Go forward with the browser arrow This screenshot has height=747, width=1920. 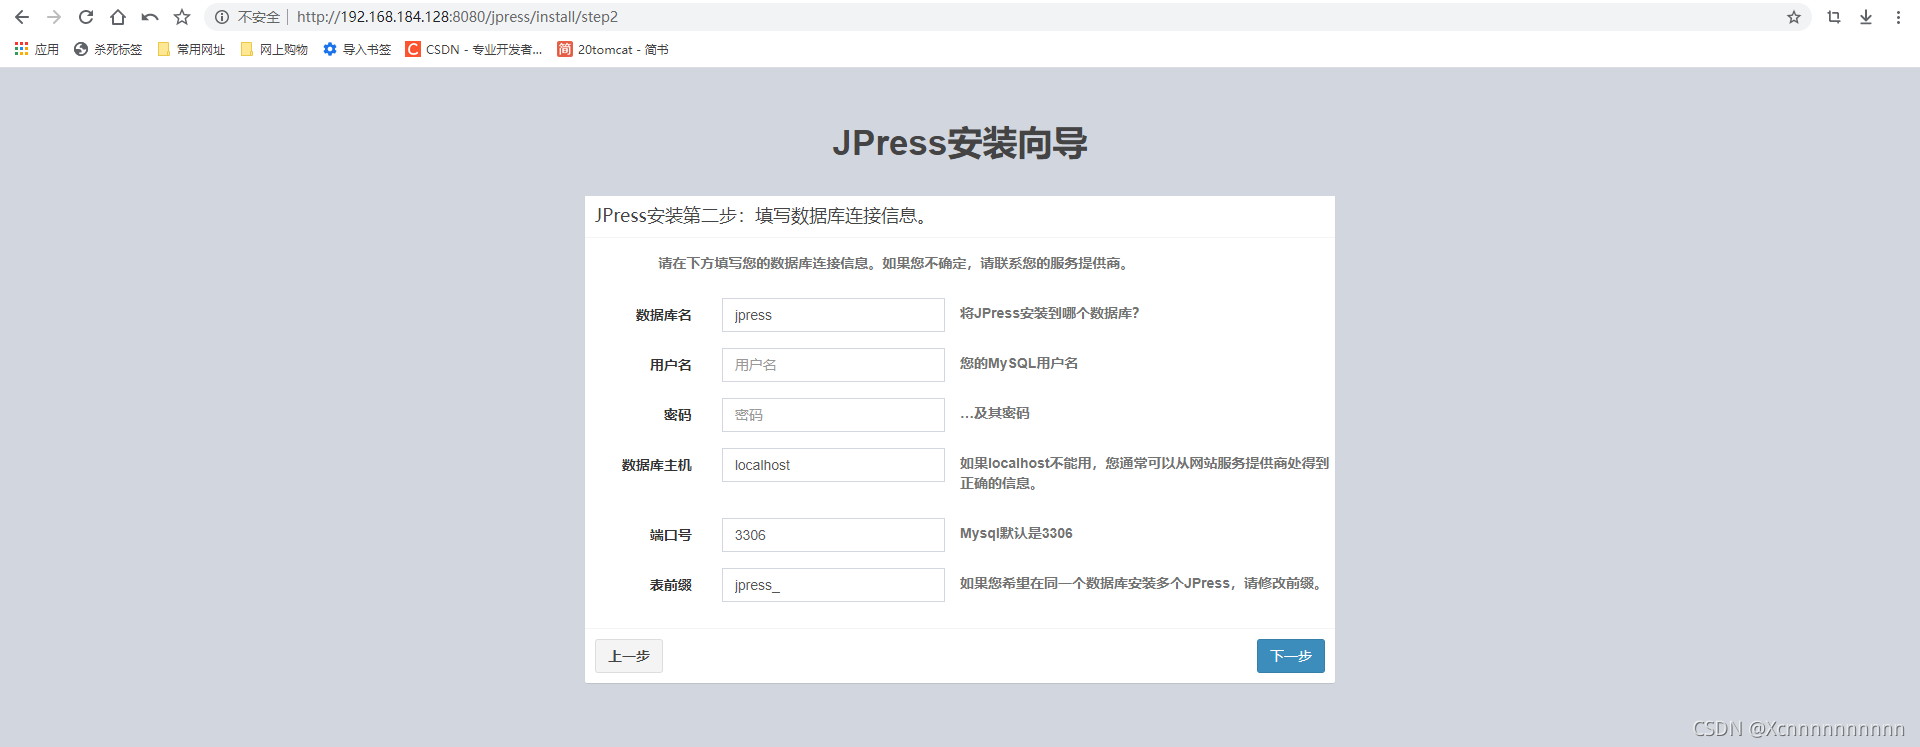click(54, 17)
